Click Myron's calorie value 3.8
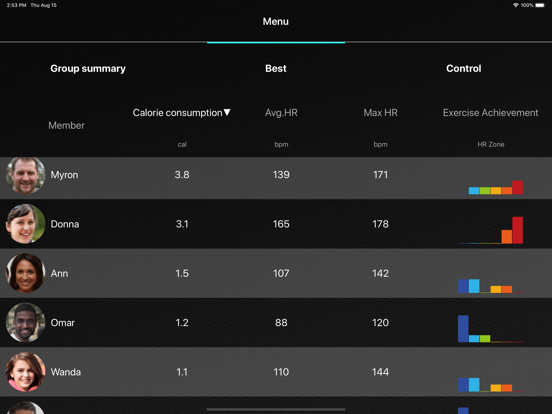Image resolution: width=552 pixels, height=414 pixels. click(x=182, y=175)
